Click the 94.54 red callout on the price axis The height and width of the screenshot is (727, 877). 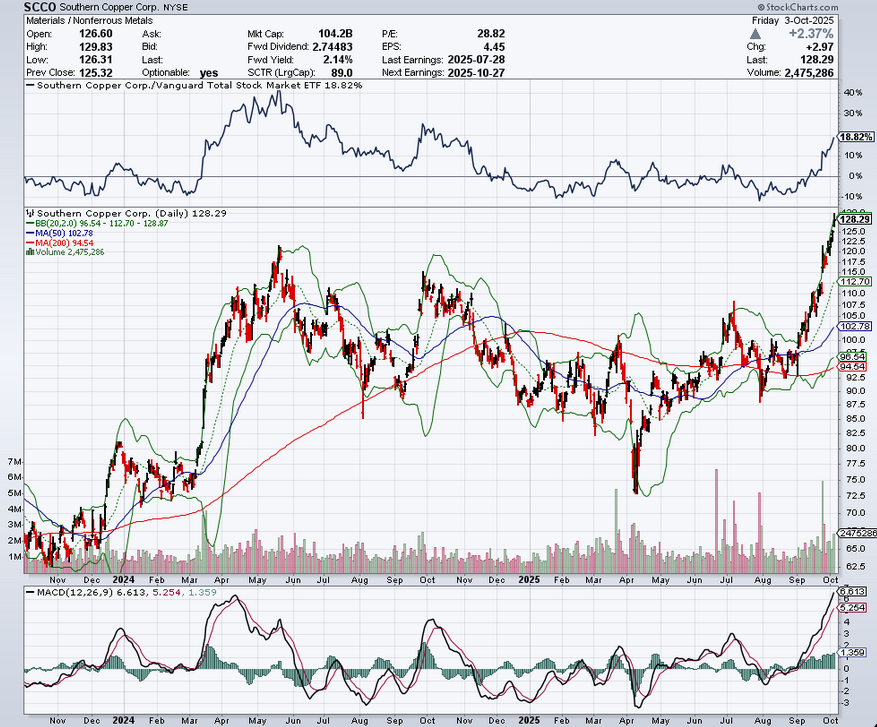[853, 366]
